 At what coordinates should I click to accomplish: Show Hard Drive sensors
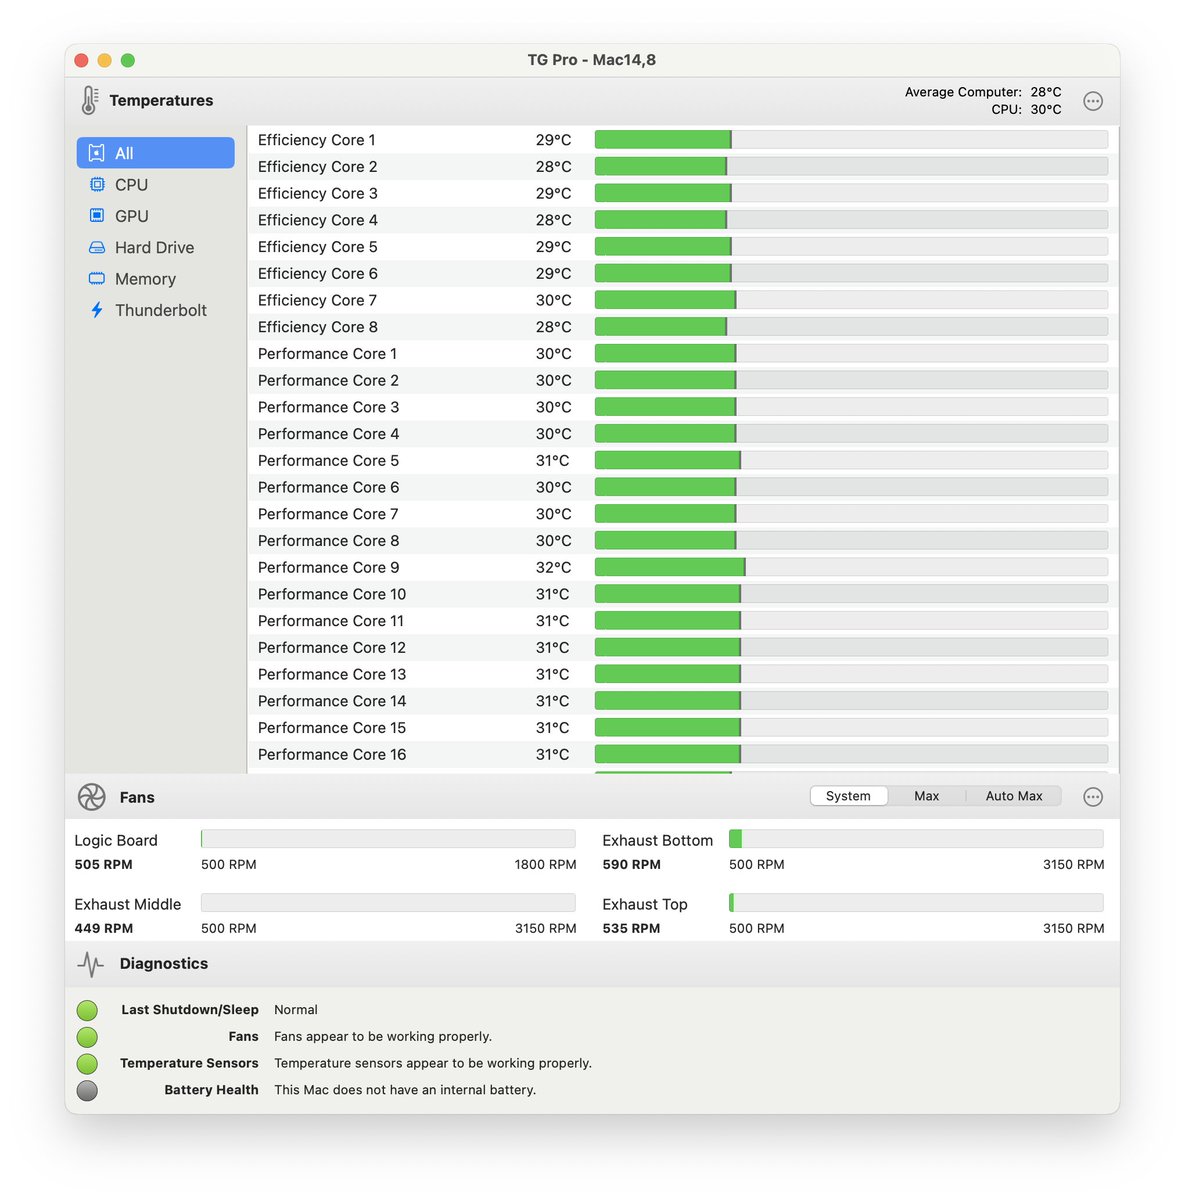pyautogui.click(x=155, y=247)
